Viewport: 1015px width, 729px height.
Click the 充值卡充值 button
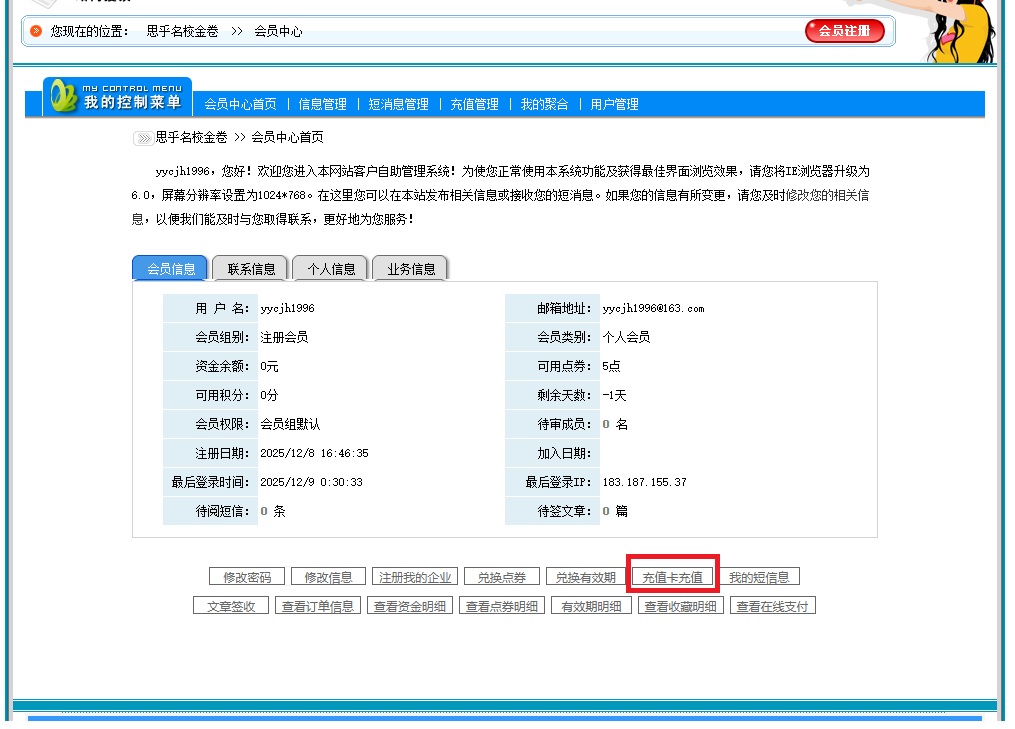(x=672, y=577)
